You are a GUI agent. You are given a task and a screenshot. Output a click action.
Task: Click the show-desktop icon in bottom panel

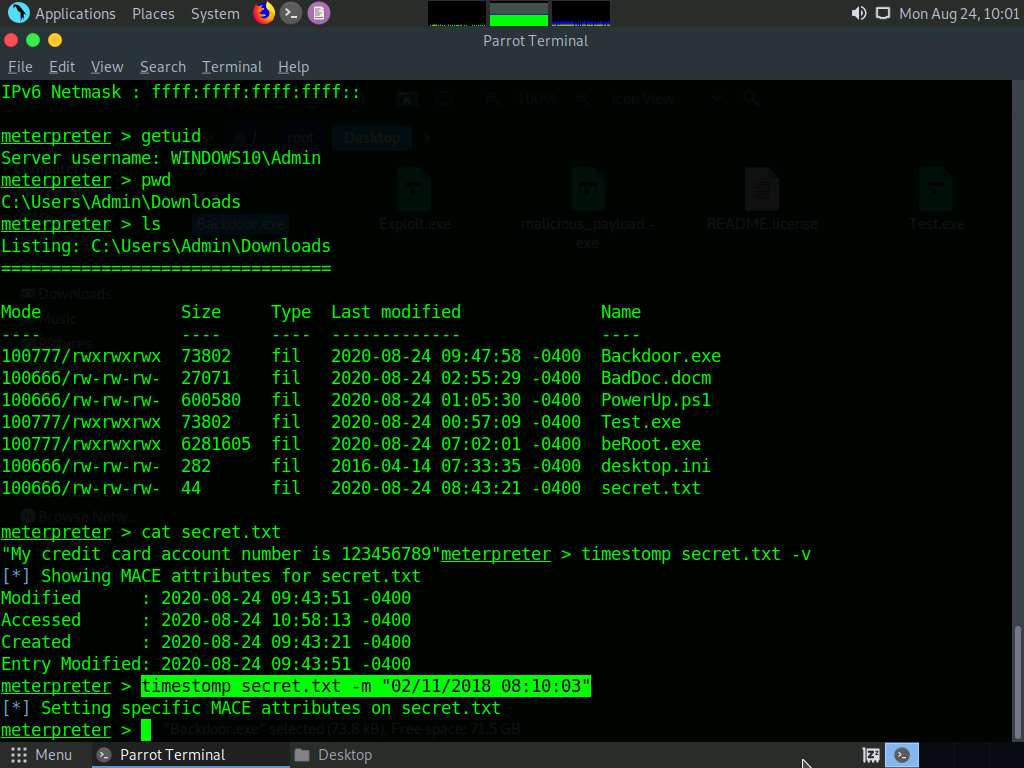pyautogui.click(x=871, y=756)
